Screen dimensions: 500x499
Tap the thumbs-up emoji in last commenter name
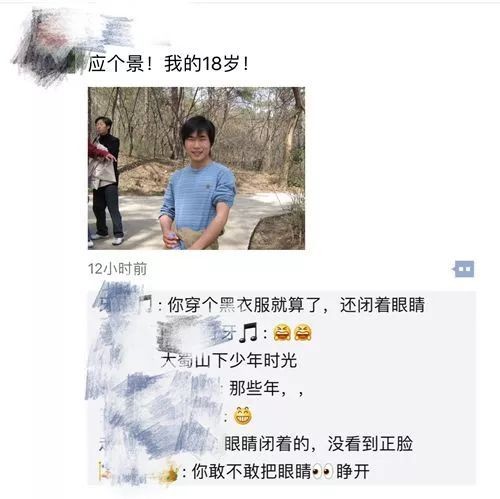pyautogui.click(x=171, y=471)
